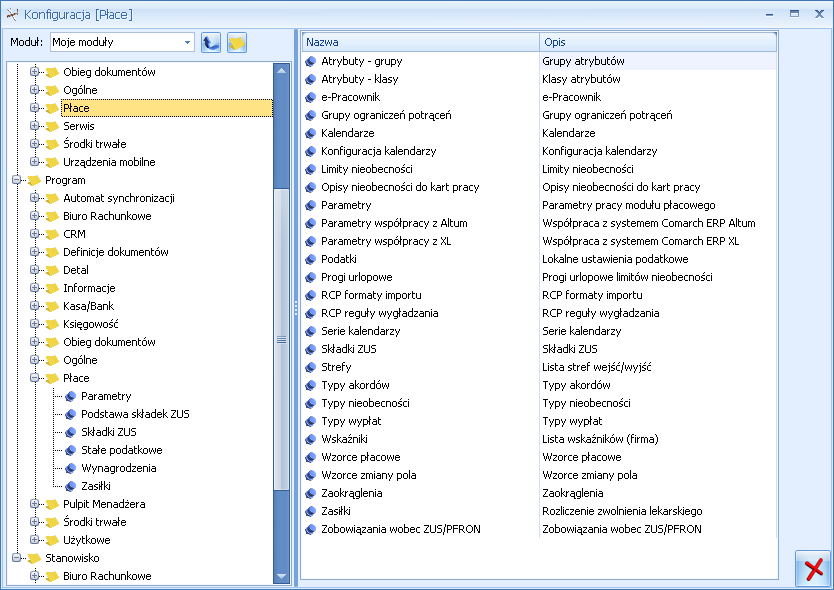Select Zobowiązania wobec ZUS/PFRON row
This screenshot has height=590, width=834.
539,529
